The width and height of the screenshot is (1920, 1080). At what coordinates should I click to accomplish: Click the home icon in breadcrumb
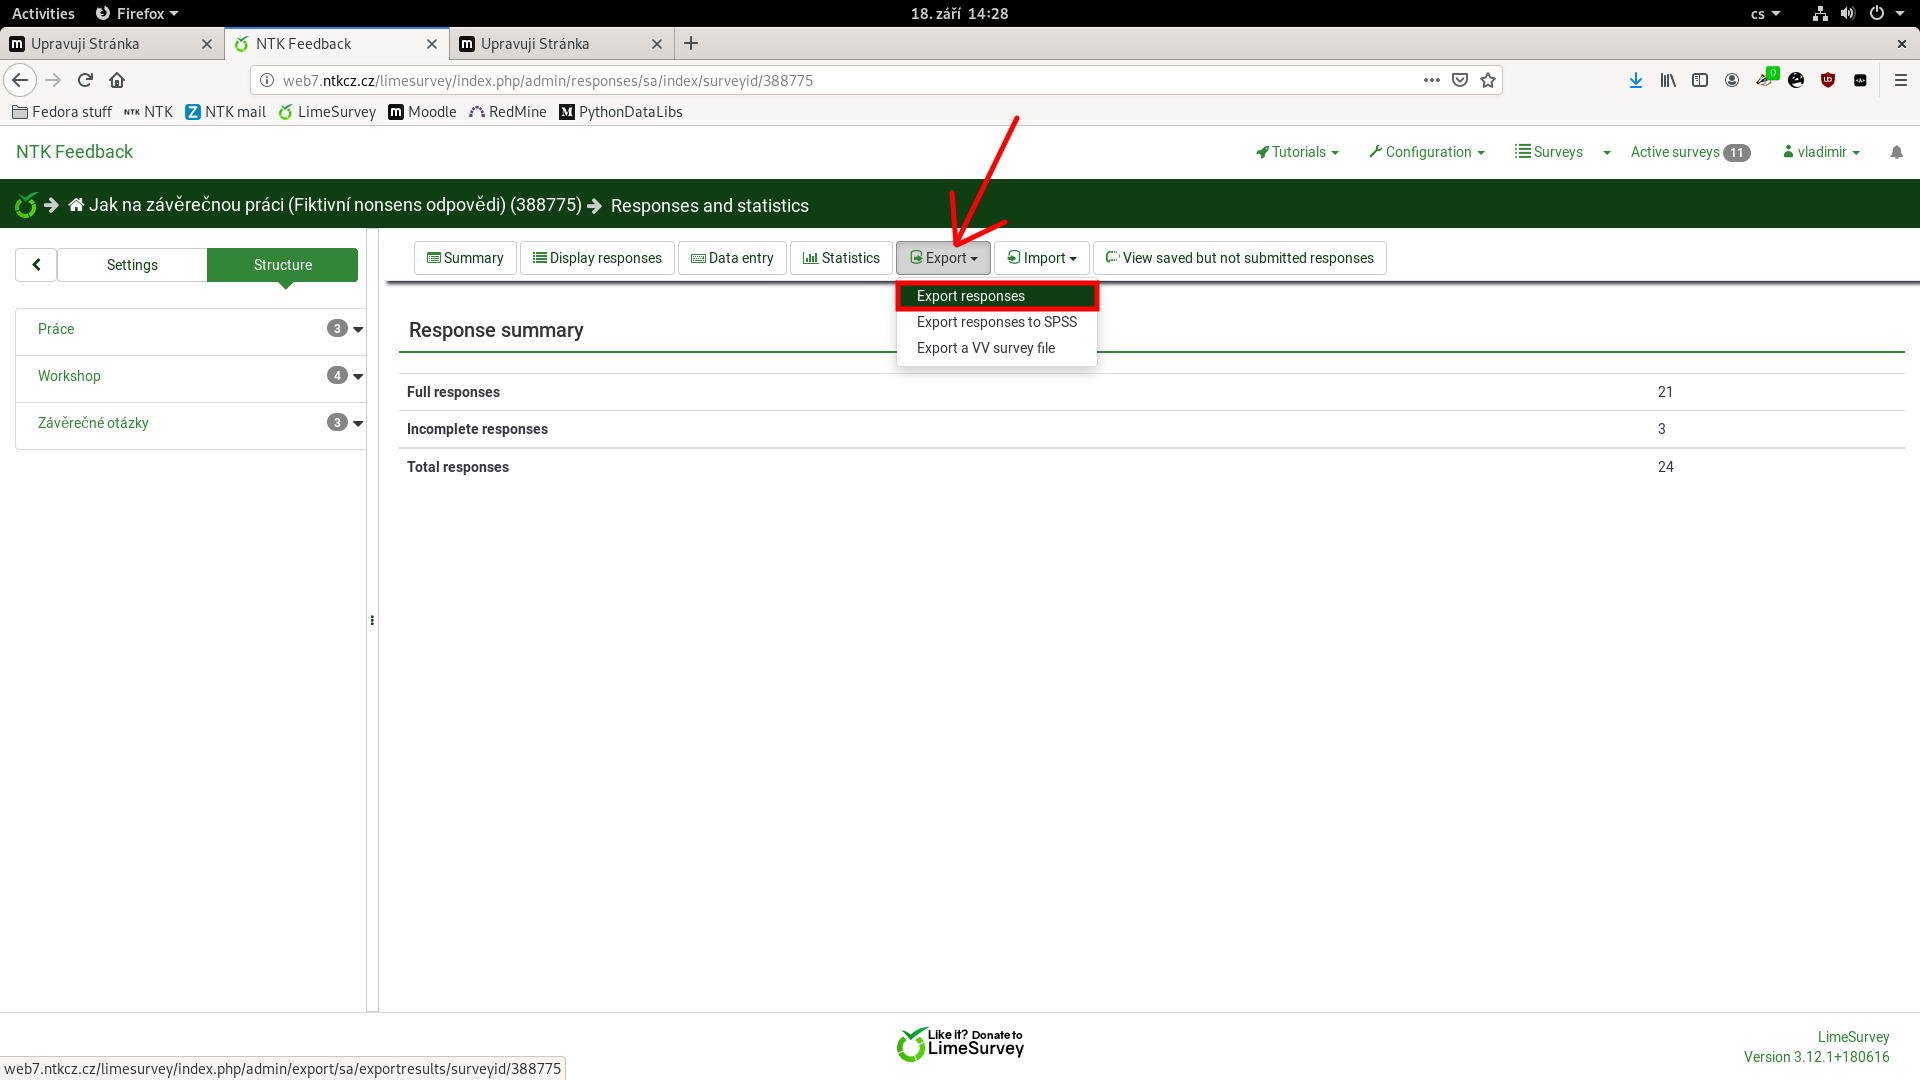point(76,205)
